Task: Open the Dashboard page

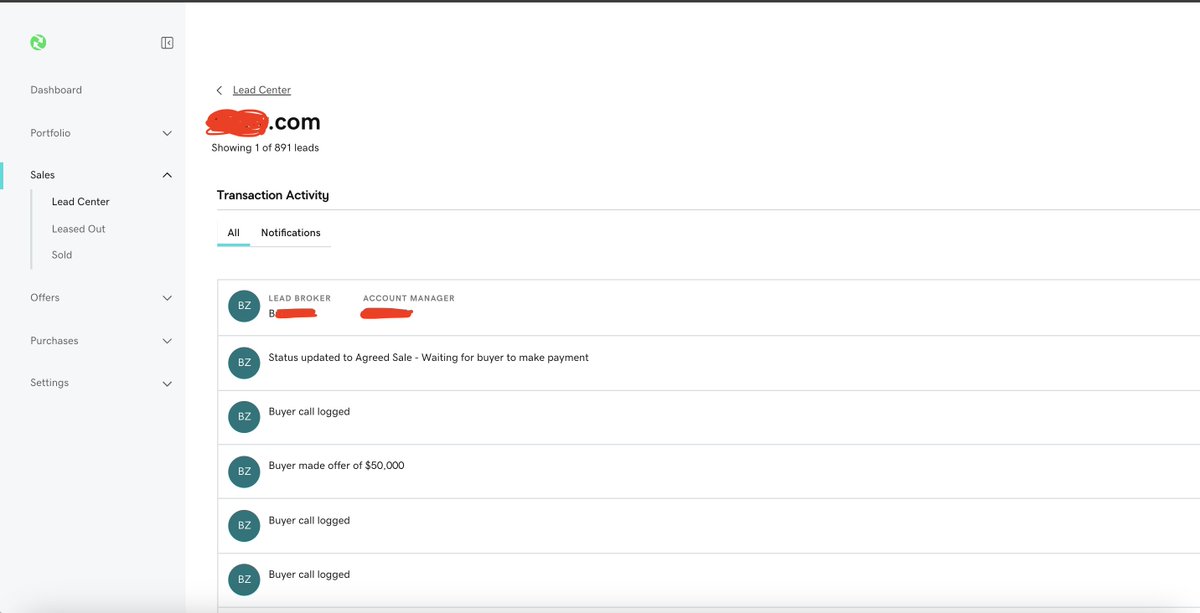Action: pyautogui.click(x=56, y=90)
